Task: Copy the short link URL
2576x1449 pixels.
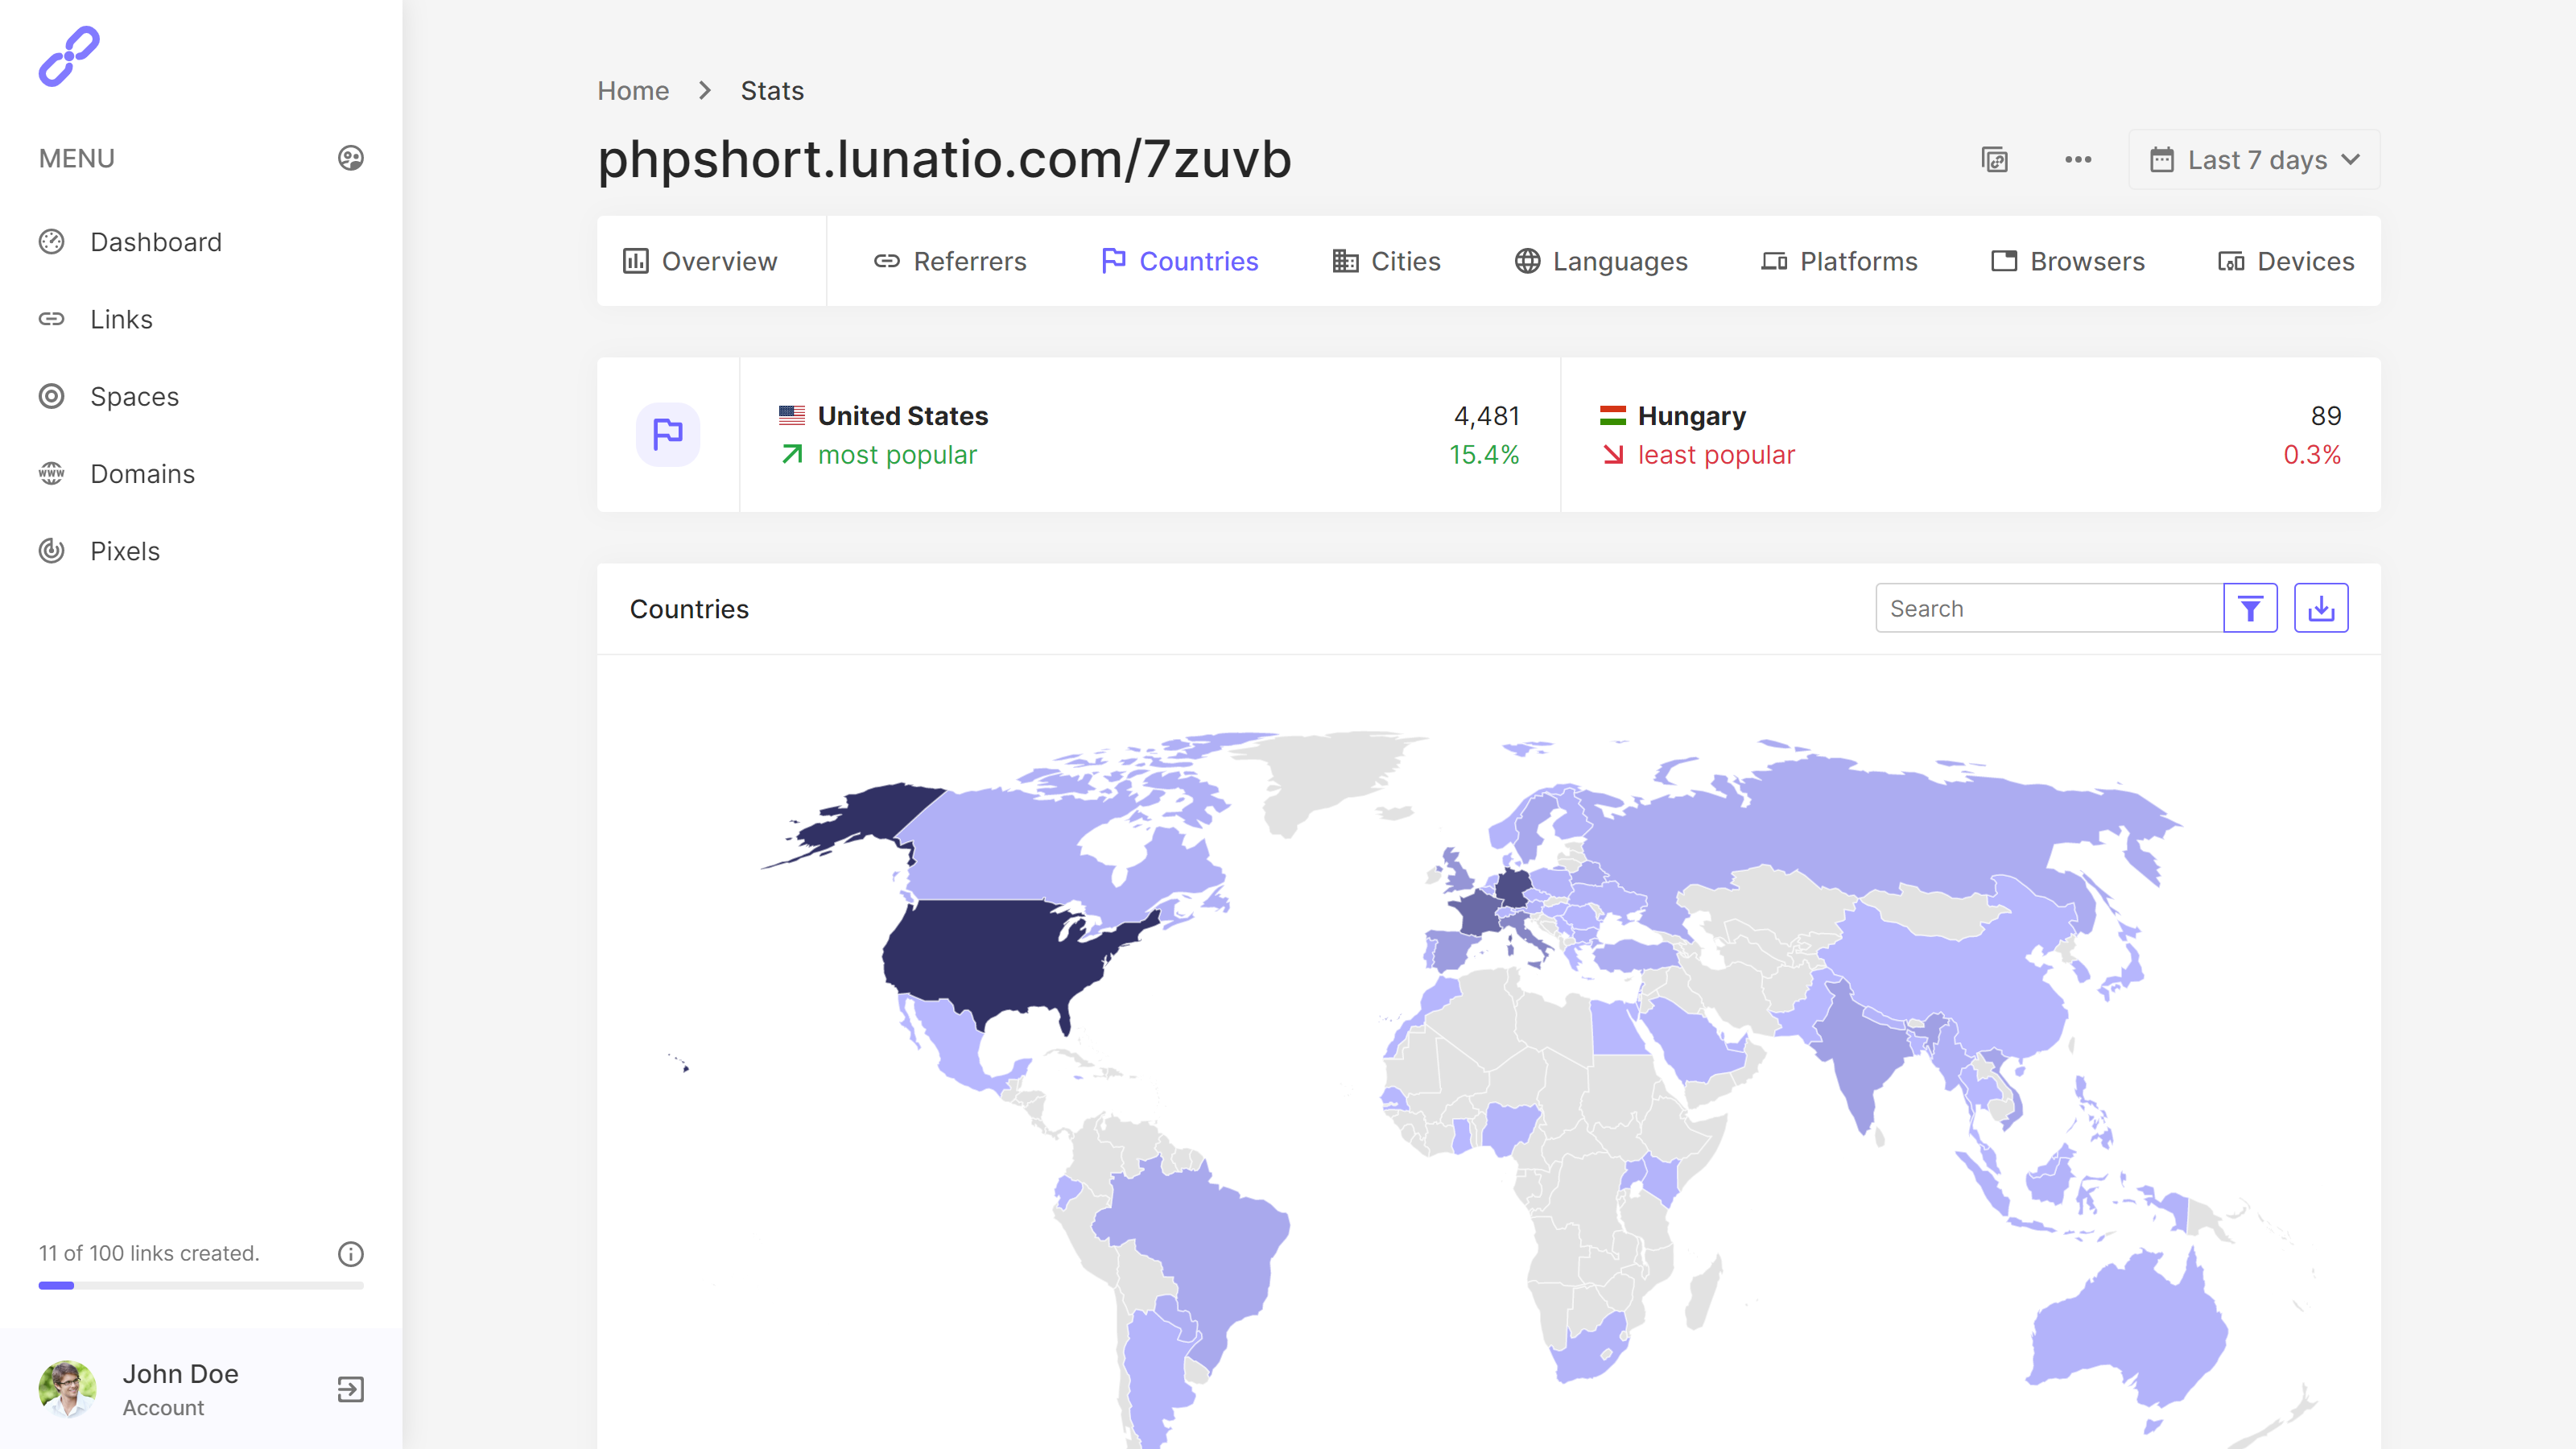Action: pyautogui.click(x=1995, y=159)
